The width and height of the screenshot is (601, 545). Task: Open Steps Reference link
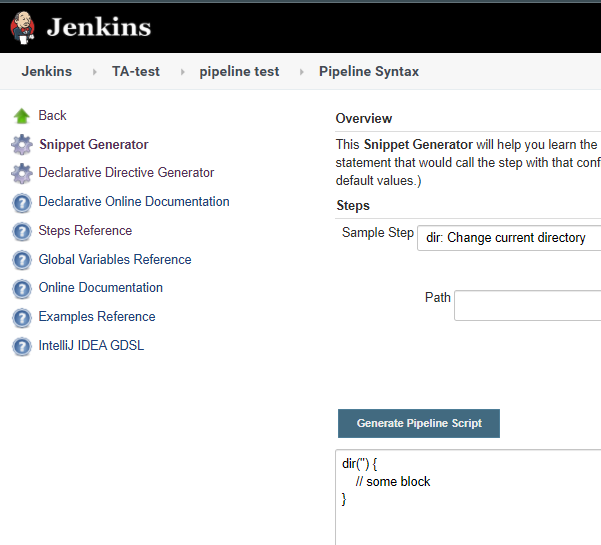85,230
